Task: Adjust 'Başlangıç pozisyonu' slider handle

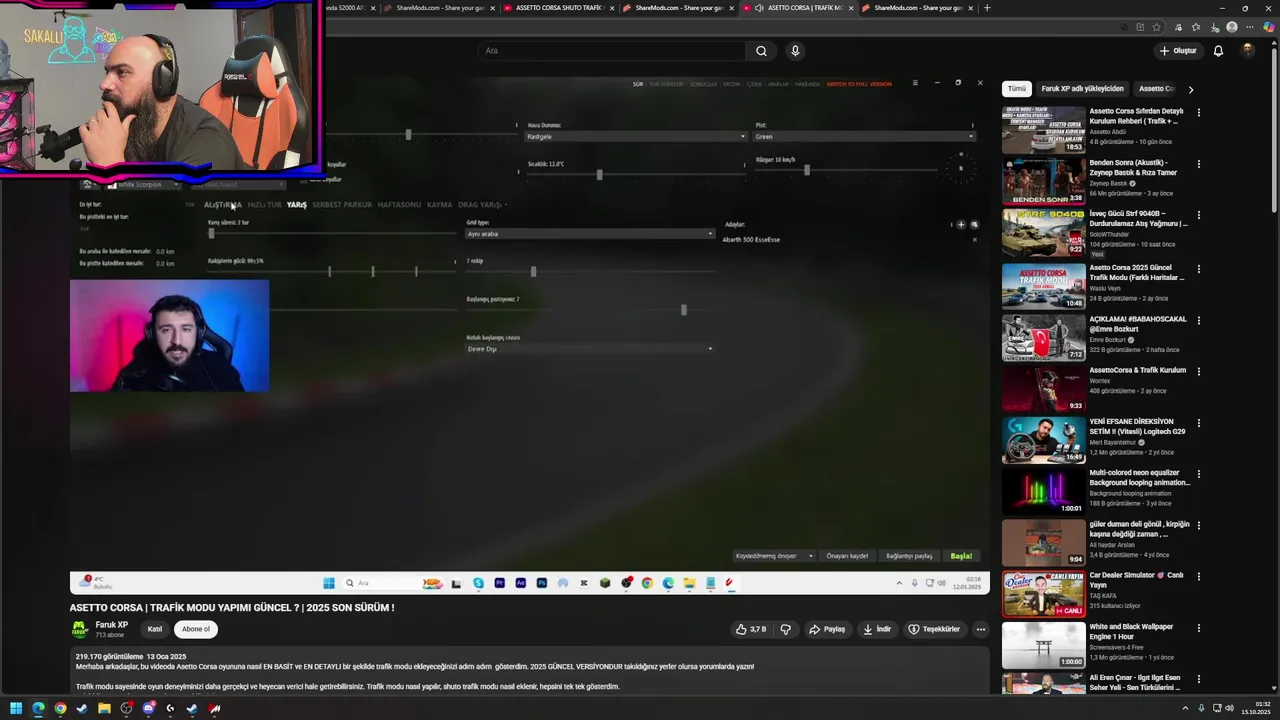Action: point(684,310)
